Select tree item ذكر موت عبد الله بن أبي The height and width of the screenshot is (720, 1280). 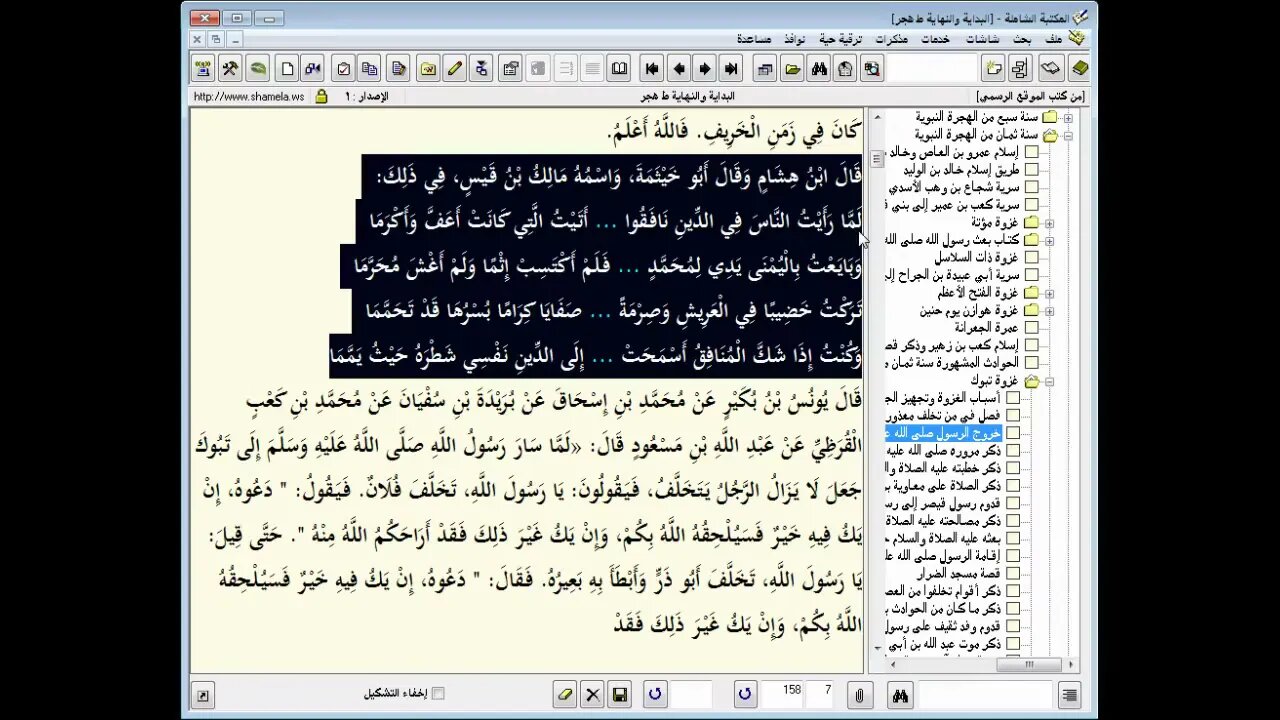pos(943,644)
